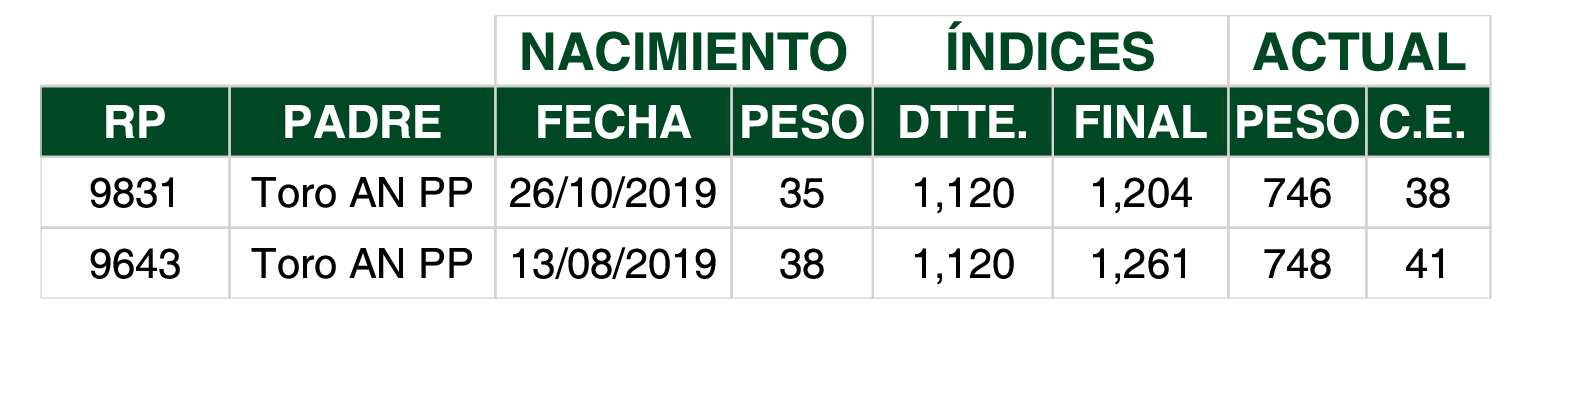1594x413 pixels.
Task: Click current weight cell 748
Action: click(x=1297, y=264)
